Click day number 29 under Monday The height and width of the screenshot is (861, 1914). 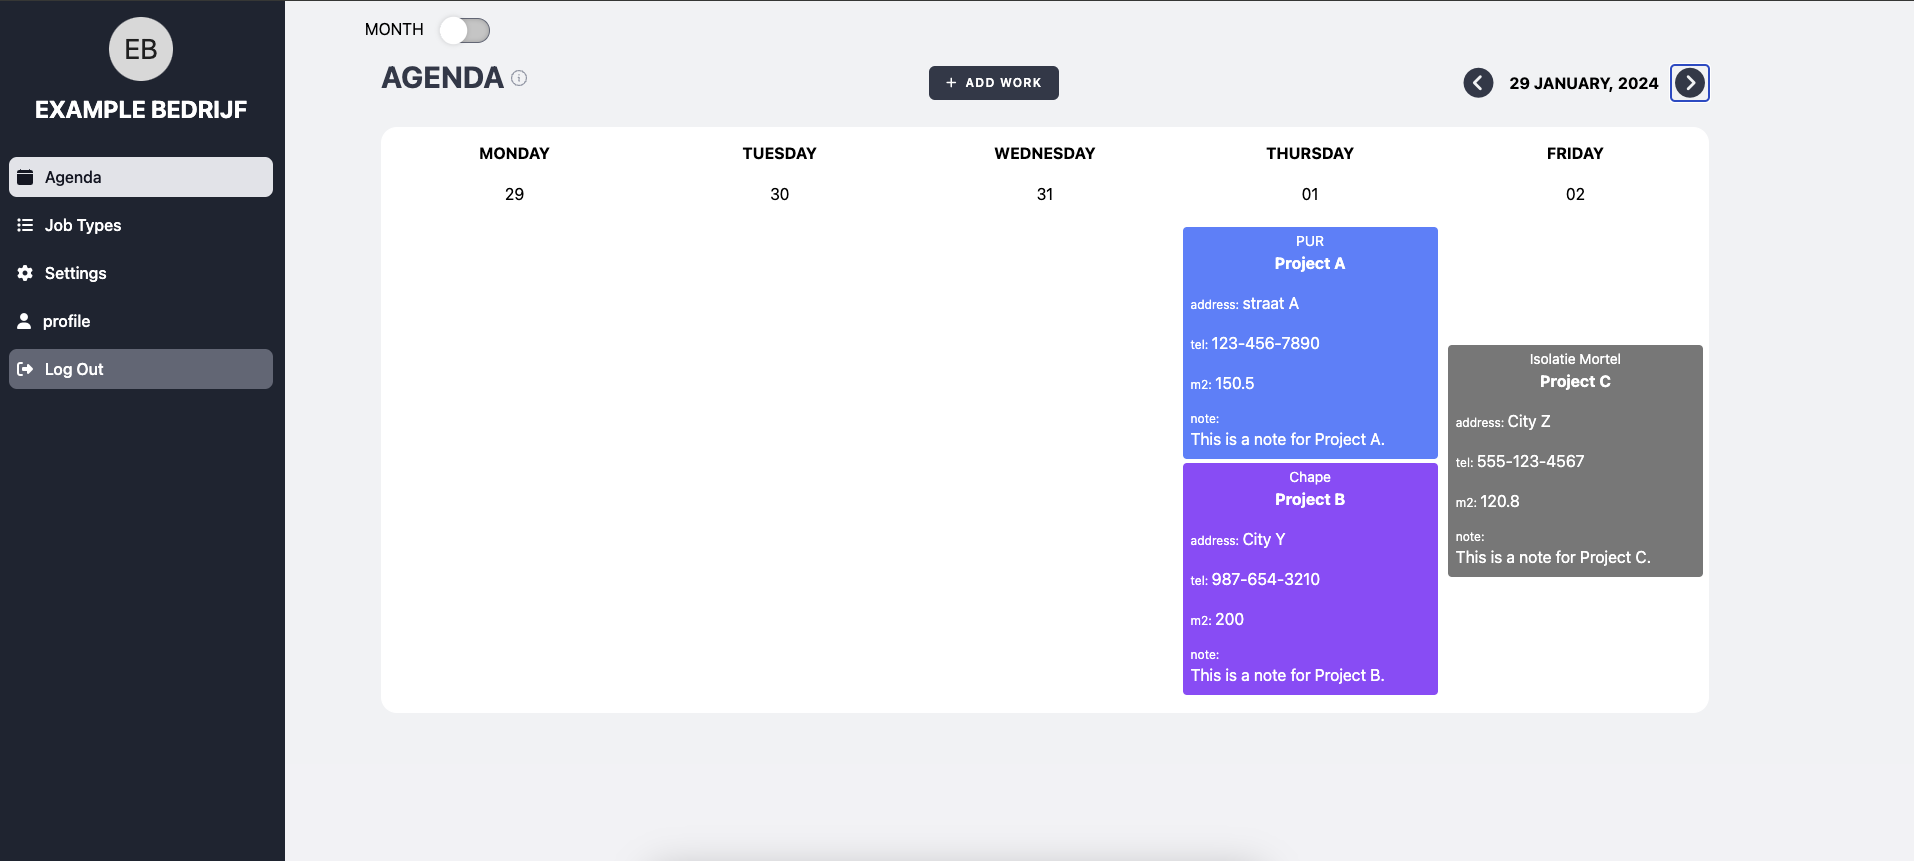pyautogui.click(x=514, y=194)
